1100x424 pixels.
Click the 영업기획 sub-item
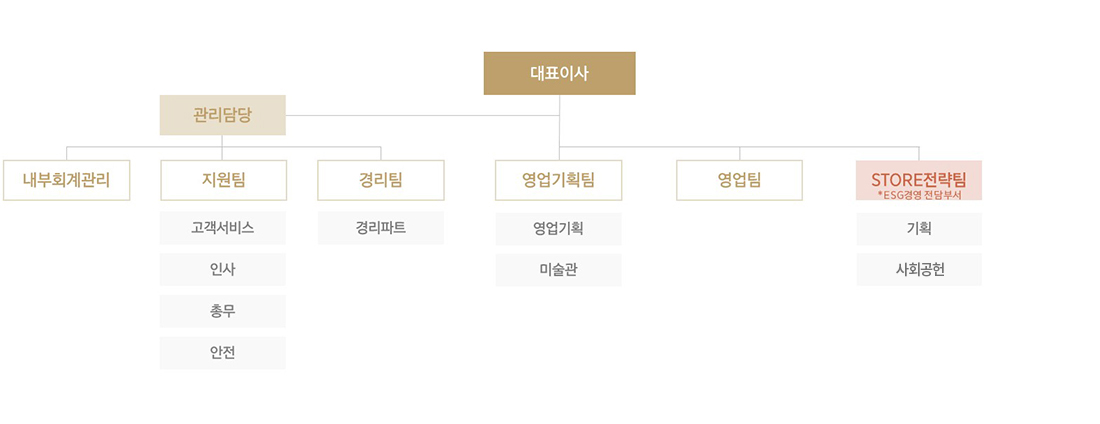click(x=558, y=228)
